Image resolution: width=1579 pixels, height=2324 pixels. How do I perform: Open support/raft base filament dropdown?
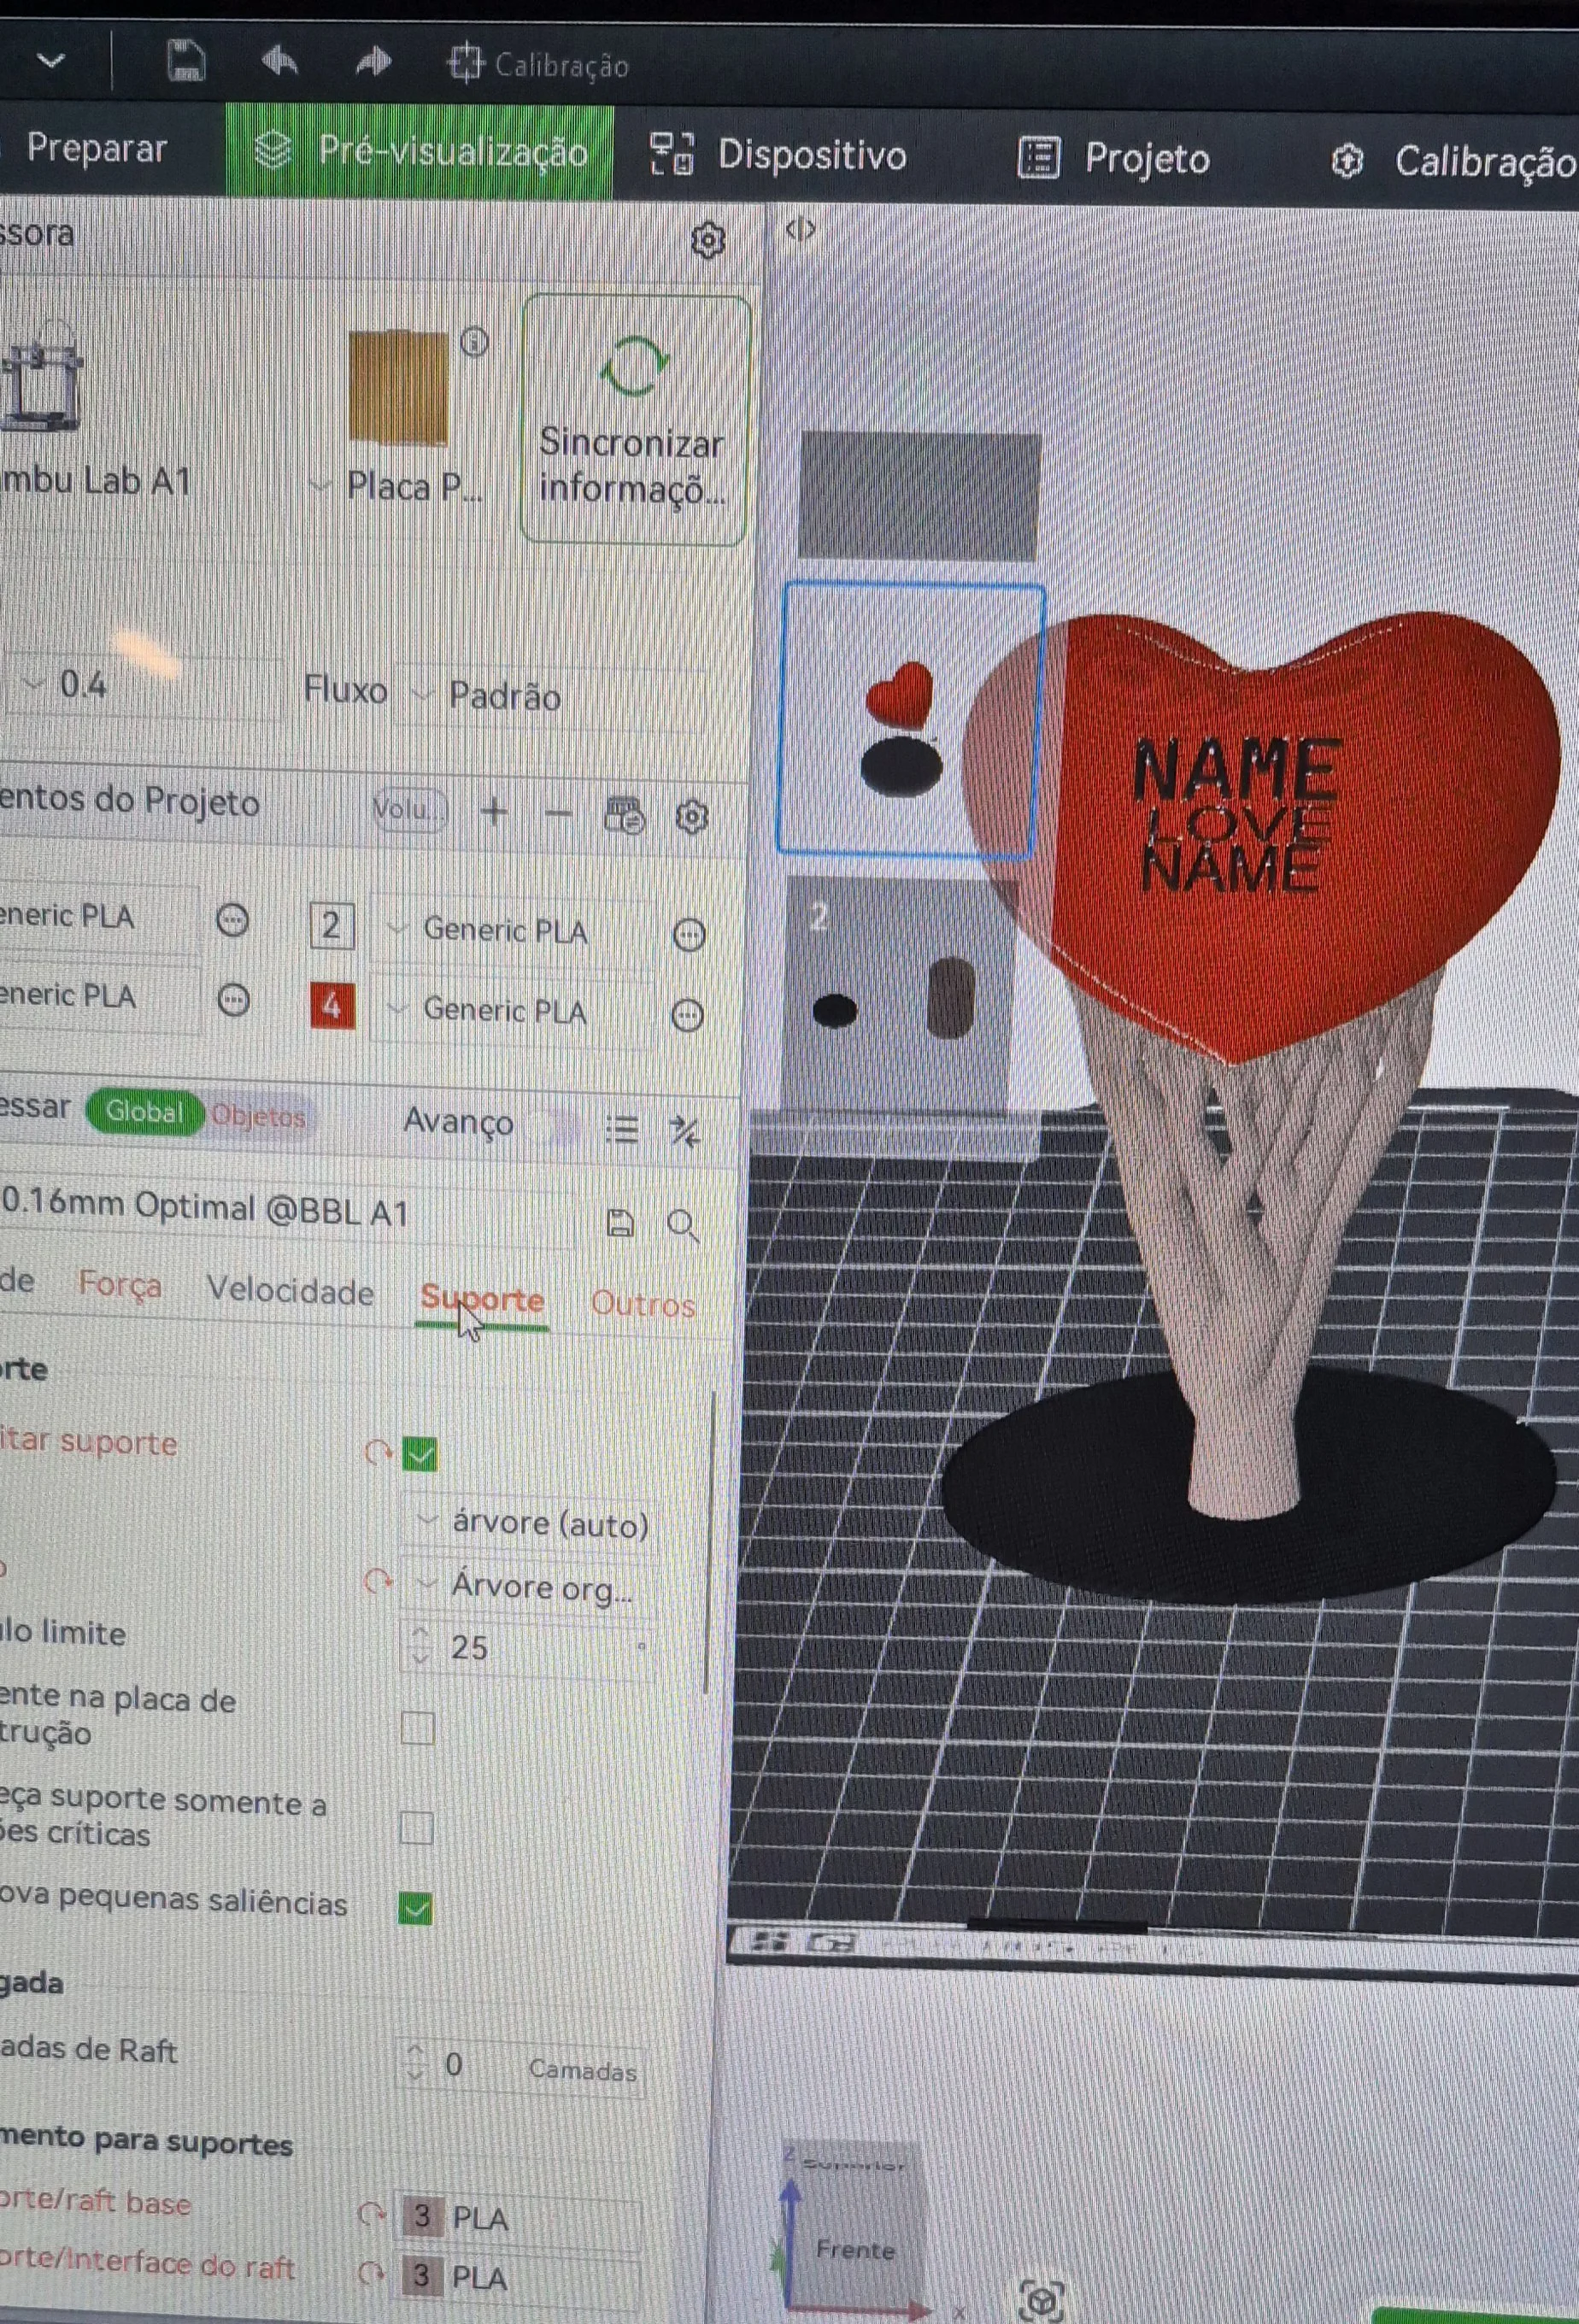tap(518, 2218)
